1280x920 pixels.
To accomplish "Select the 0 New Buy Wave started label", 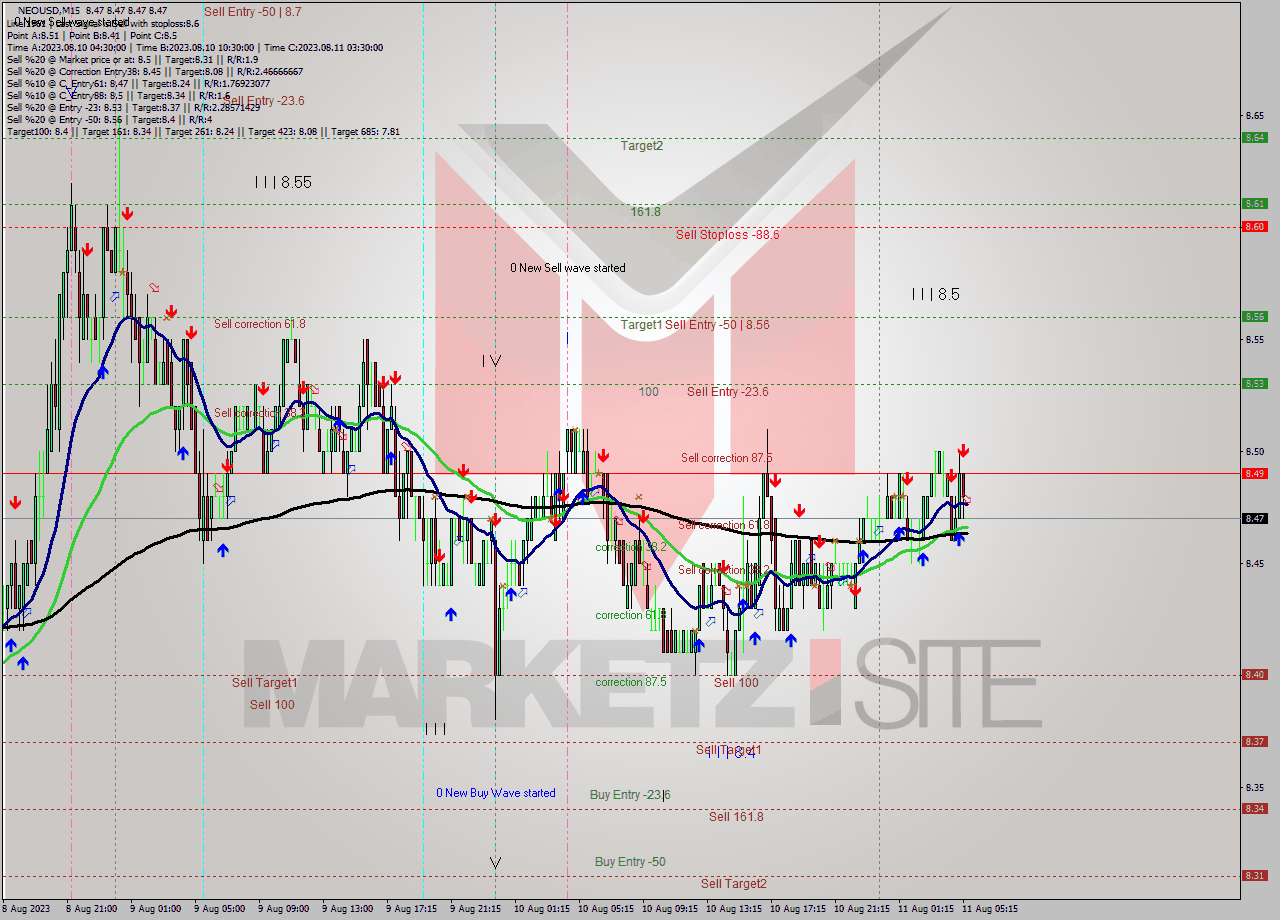I will click(496, 793).
